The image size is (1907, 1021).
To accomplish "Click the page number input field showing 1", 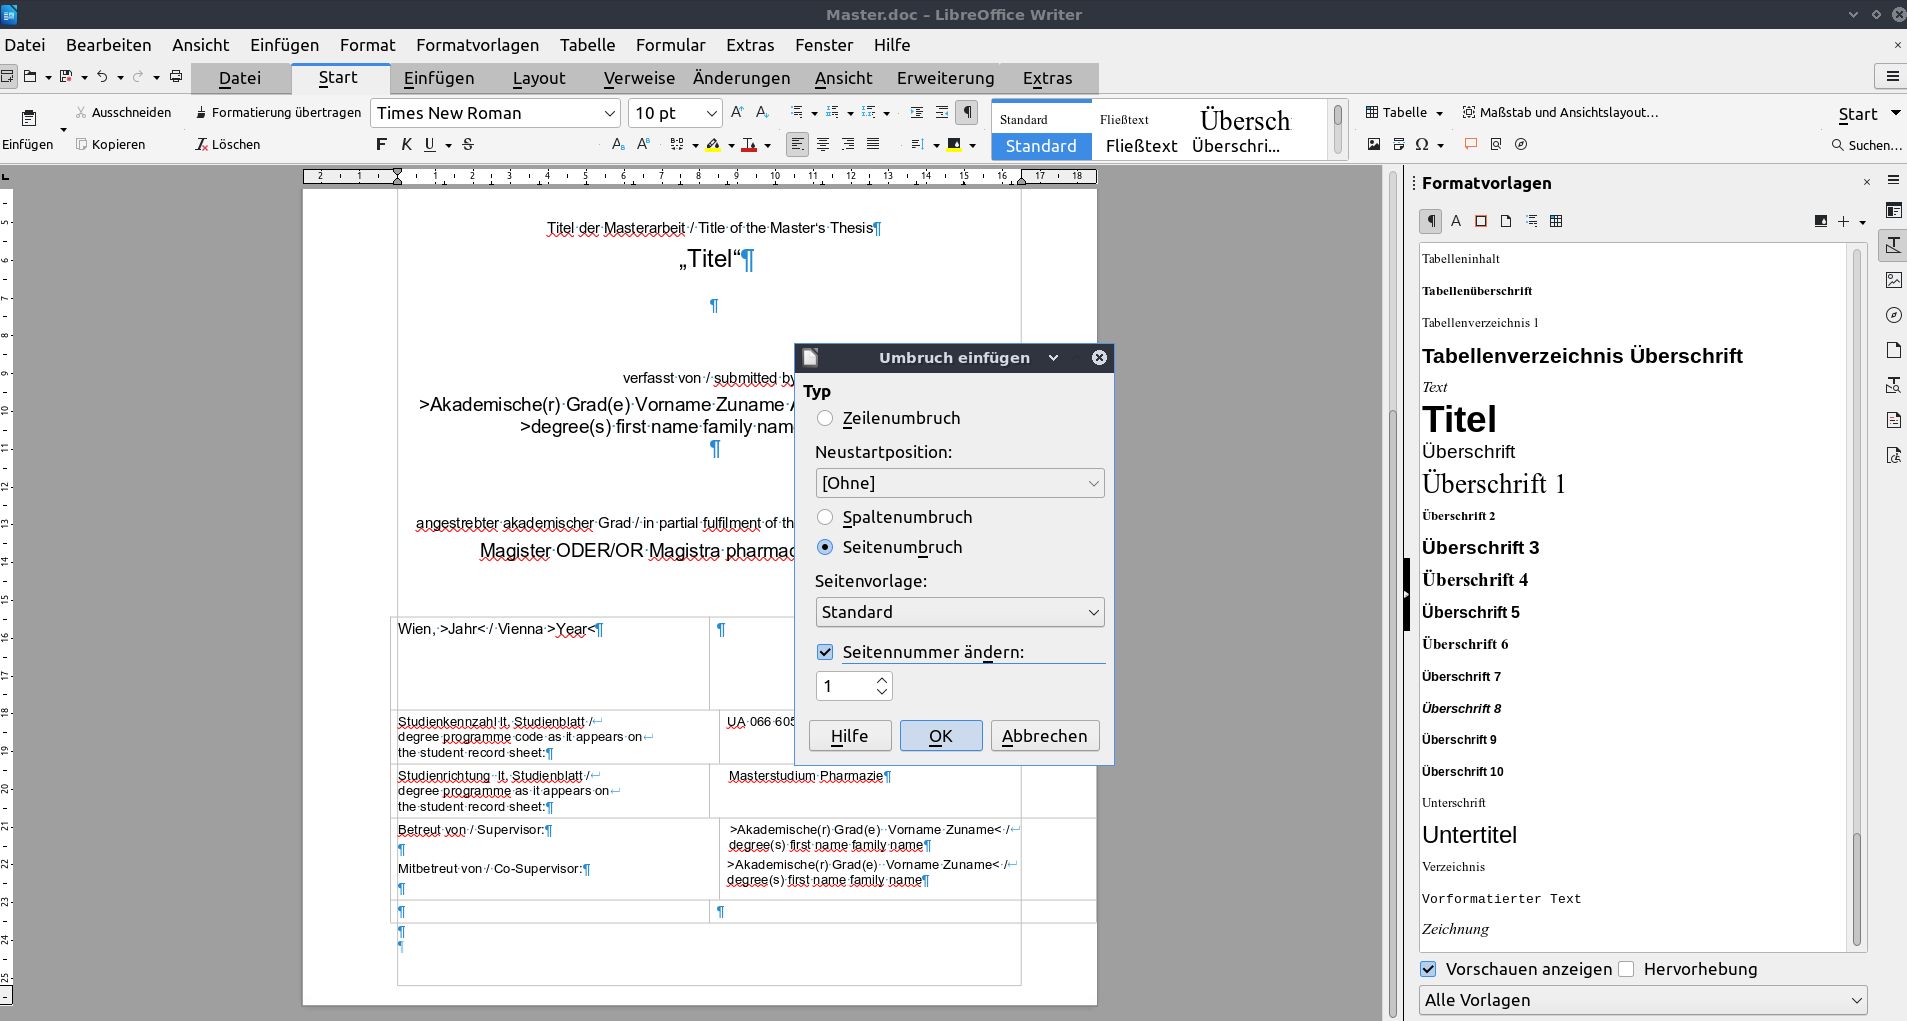I will [845, 686].
